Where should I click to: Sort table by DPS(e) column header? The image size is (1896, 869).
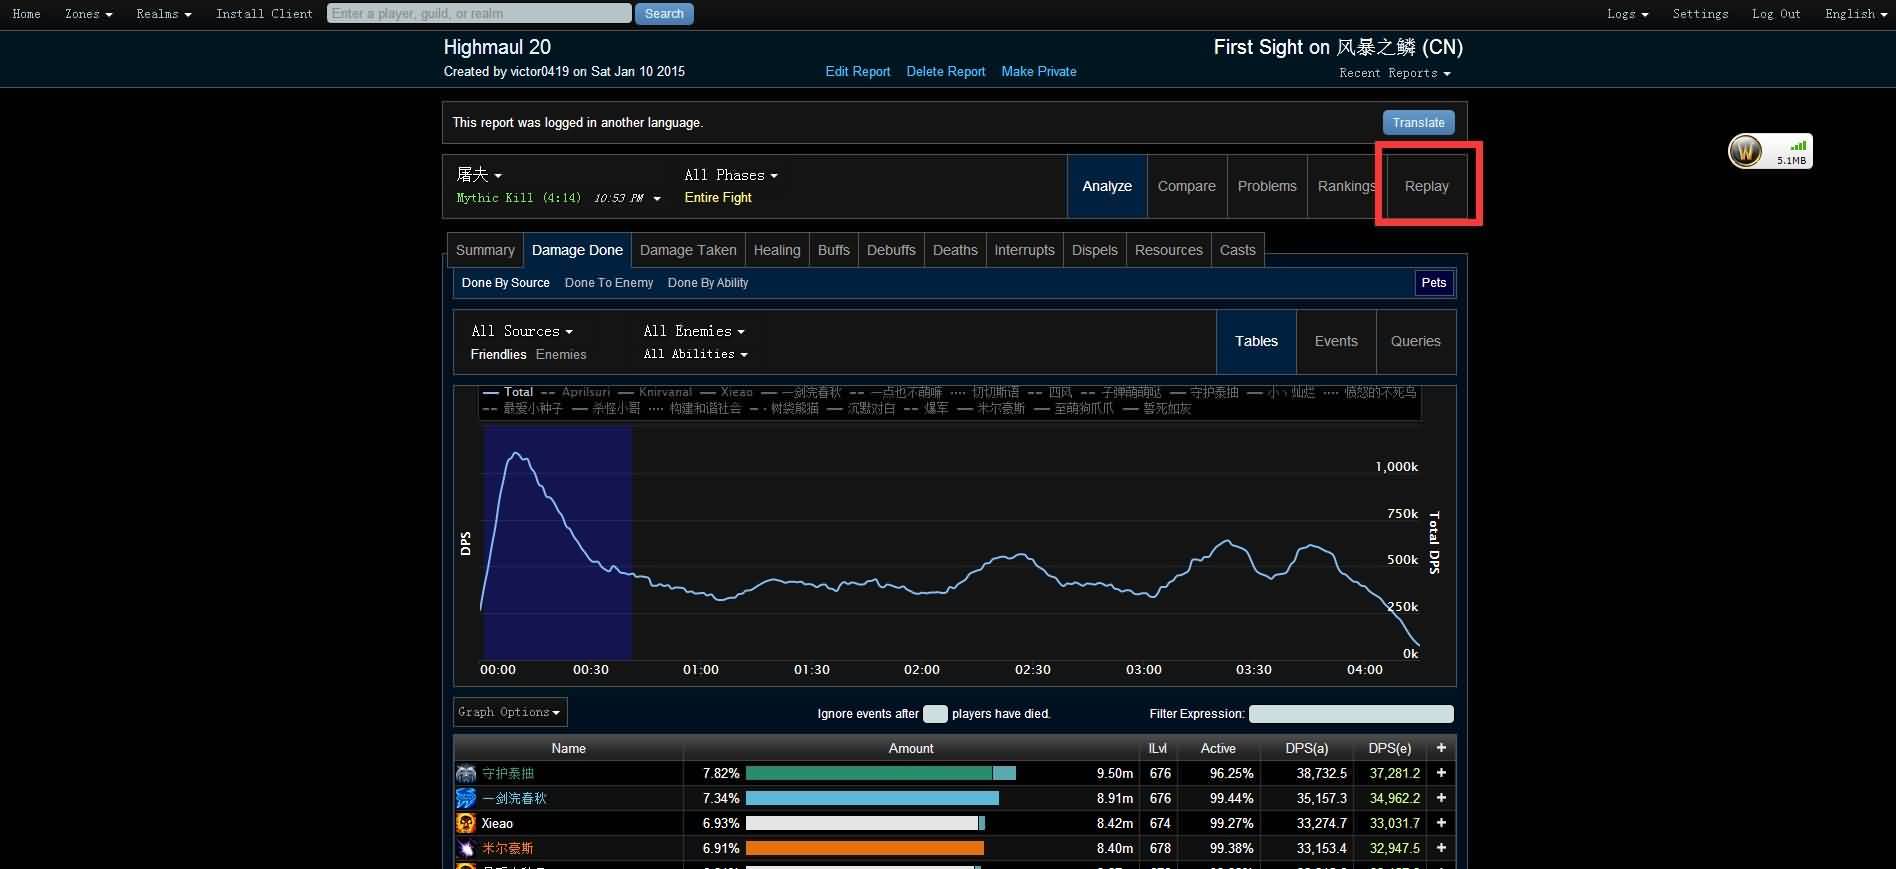coord(1390,748)
